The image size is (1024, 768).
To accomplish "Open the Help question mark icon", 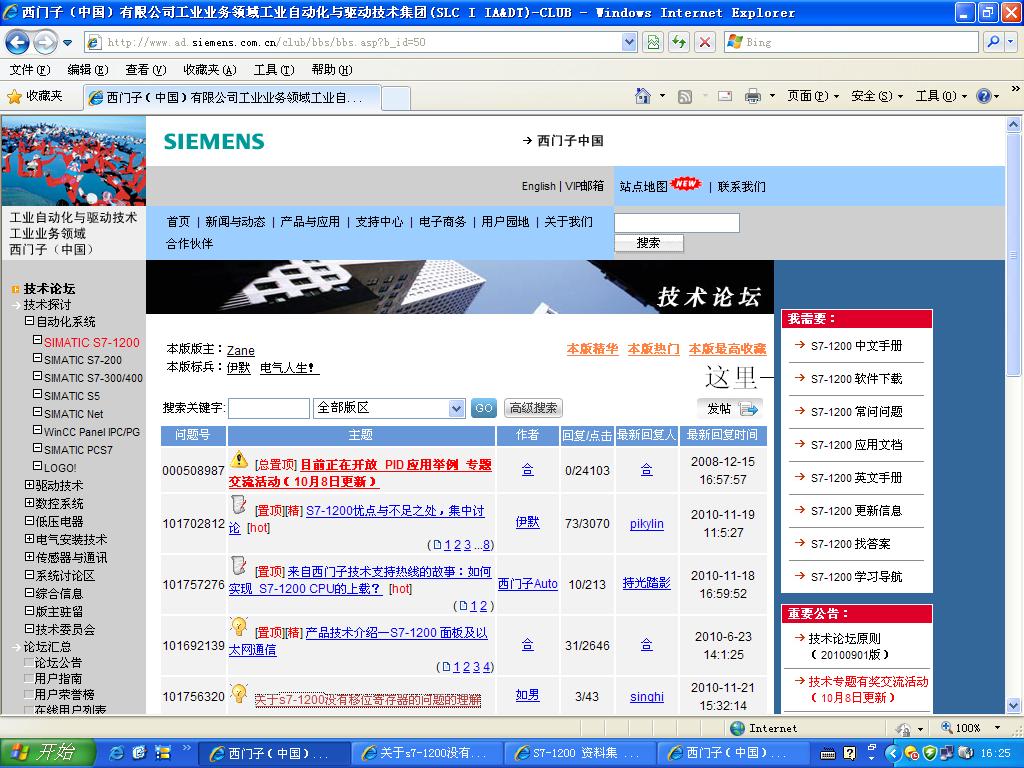I will click(983, 96).
